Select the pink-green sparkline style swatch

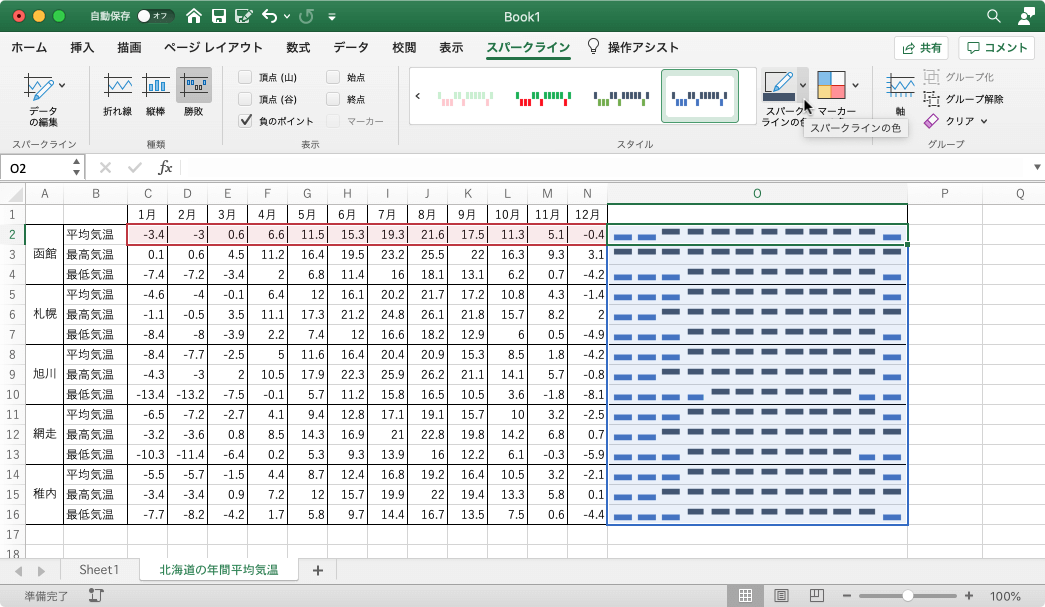click(466, 99)
